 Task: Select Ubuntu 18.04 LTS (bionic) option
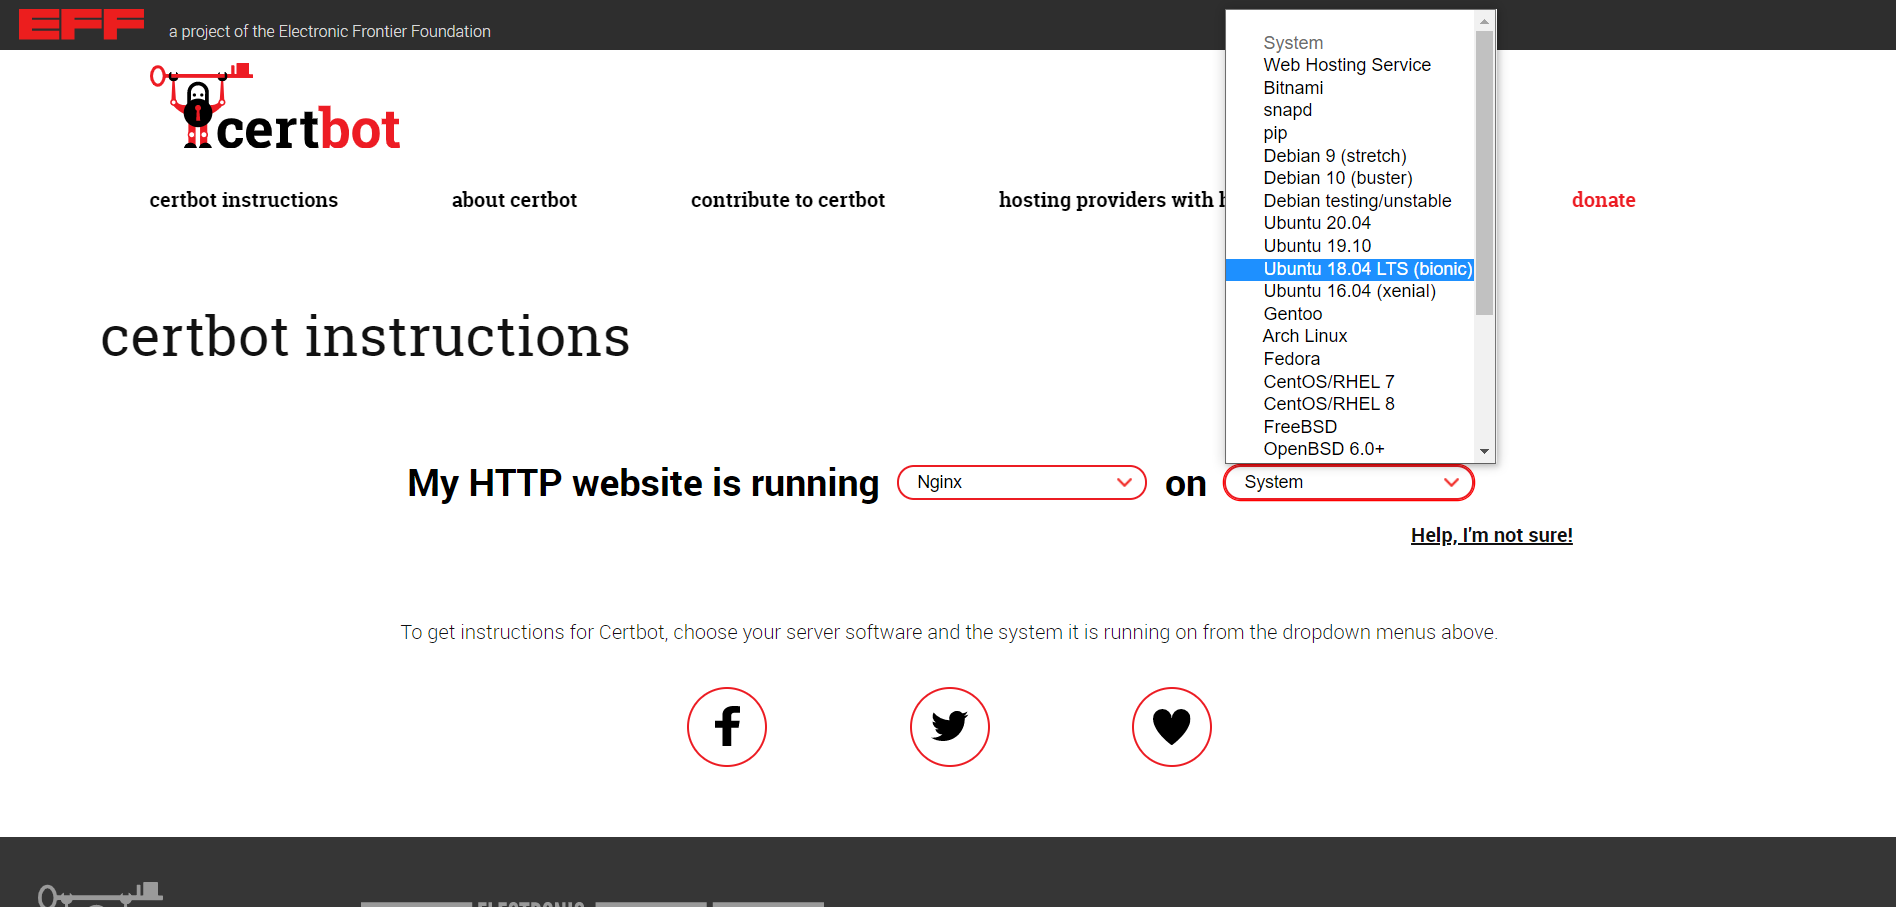coord(1367,269)
